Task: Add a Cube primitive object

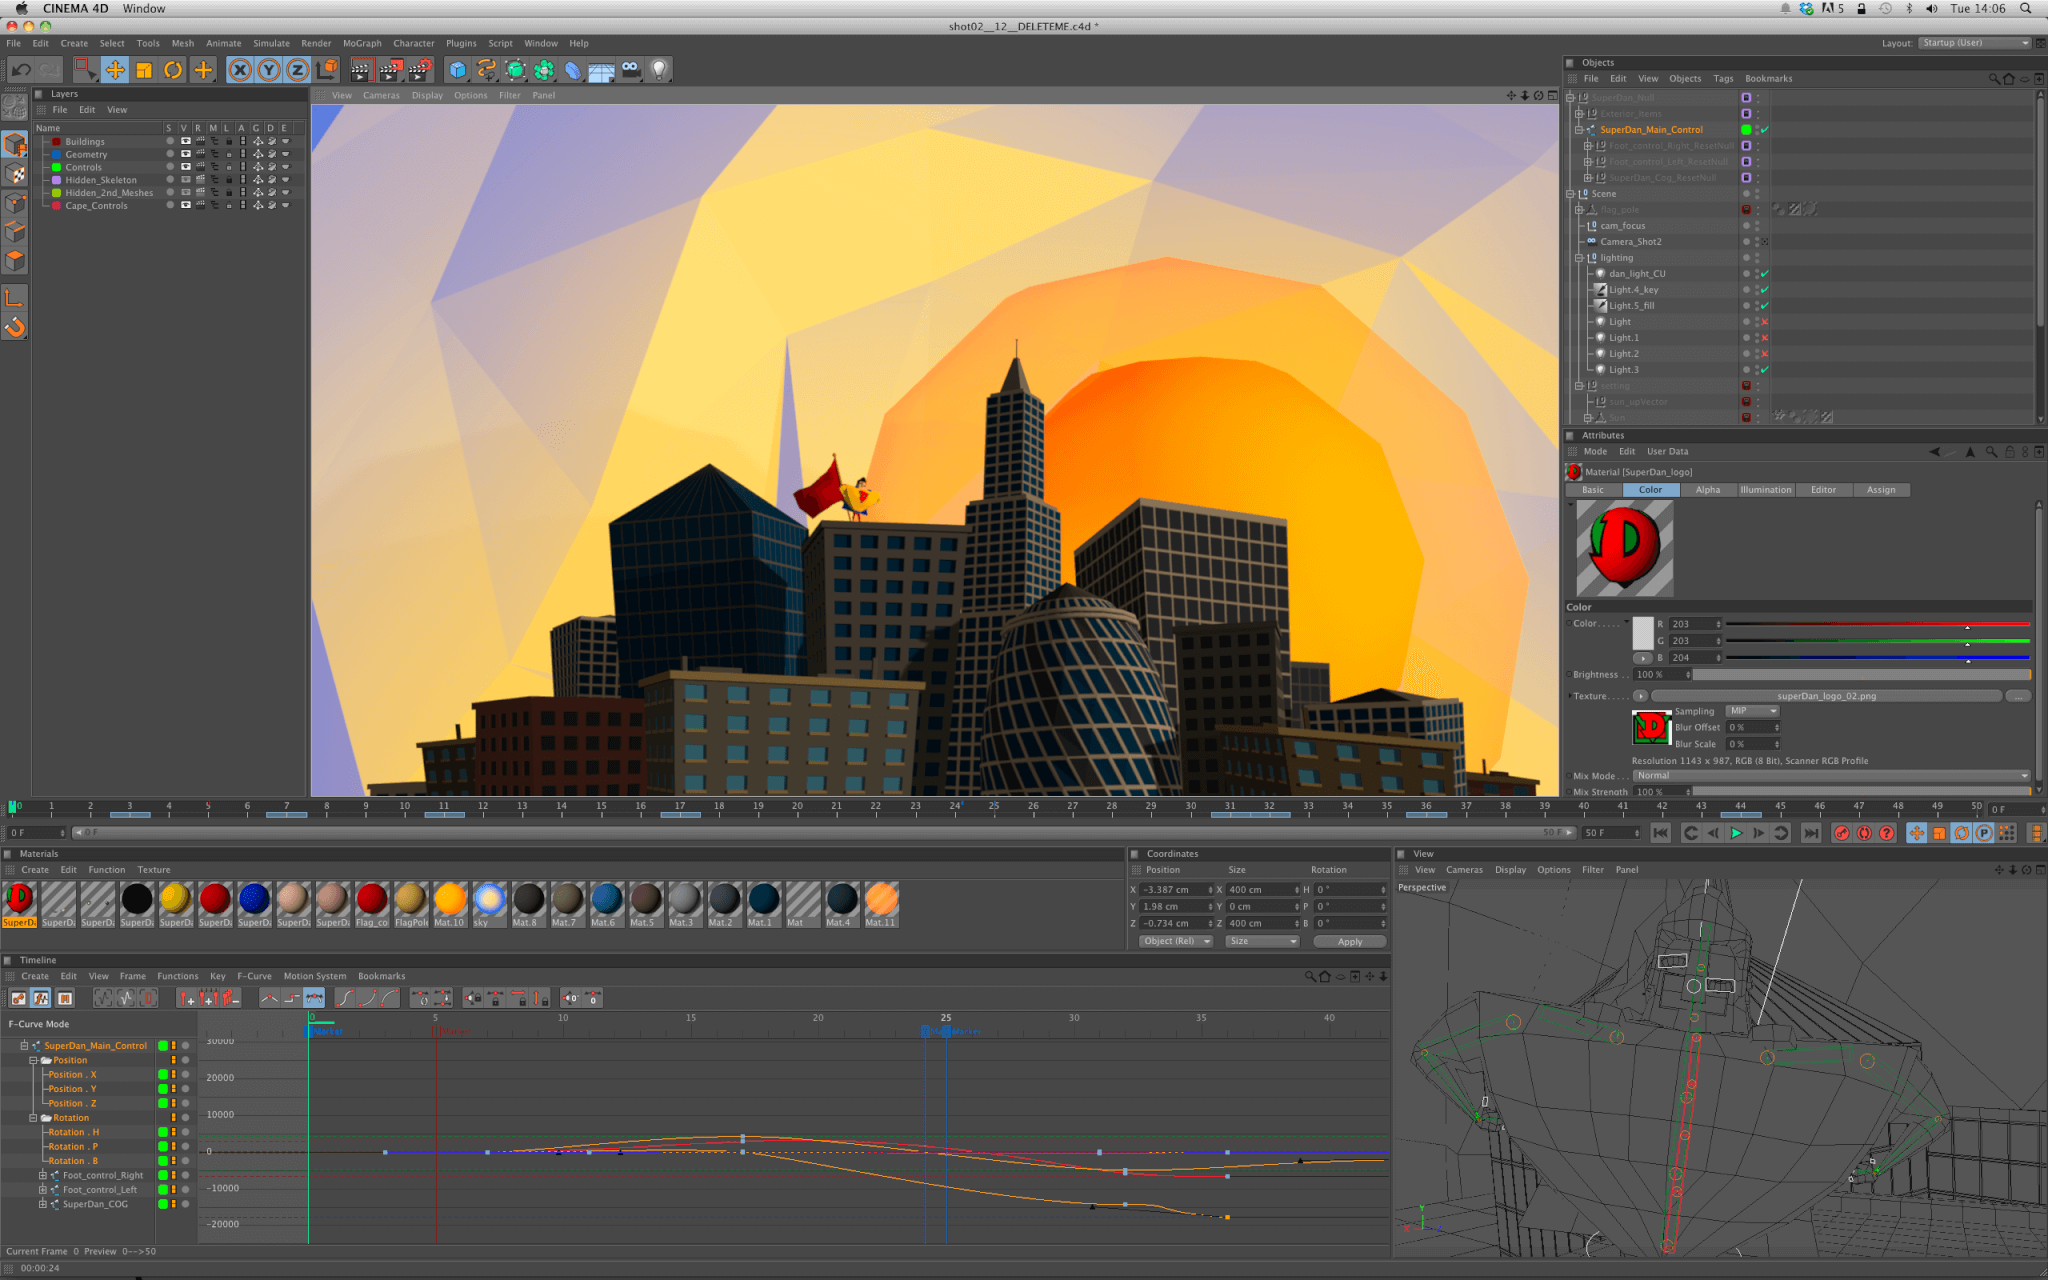Action: click(x=457, y=70)
